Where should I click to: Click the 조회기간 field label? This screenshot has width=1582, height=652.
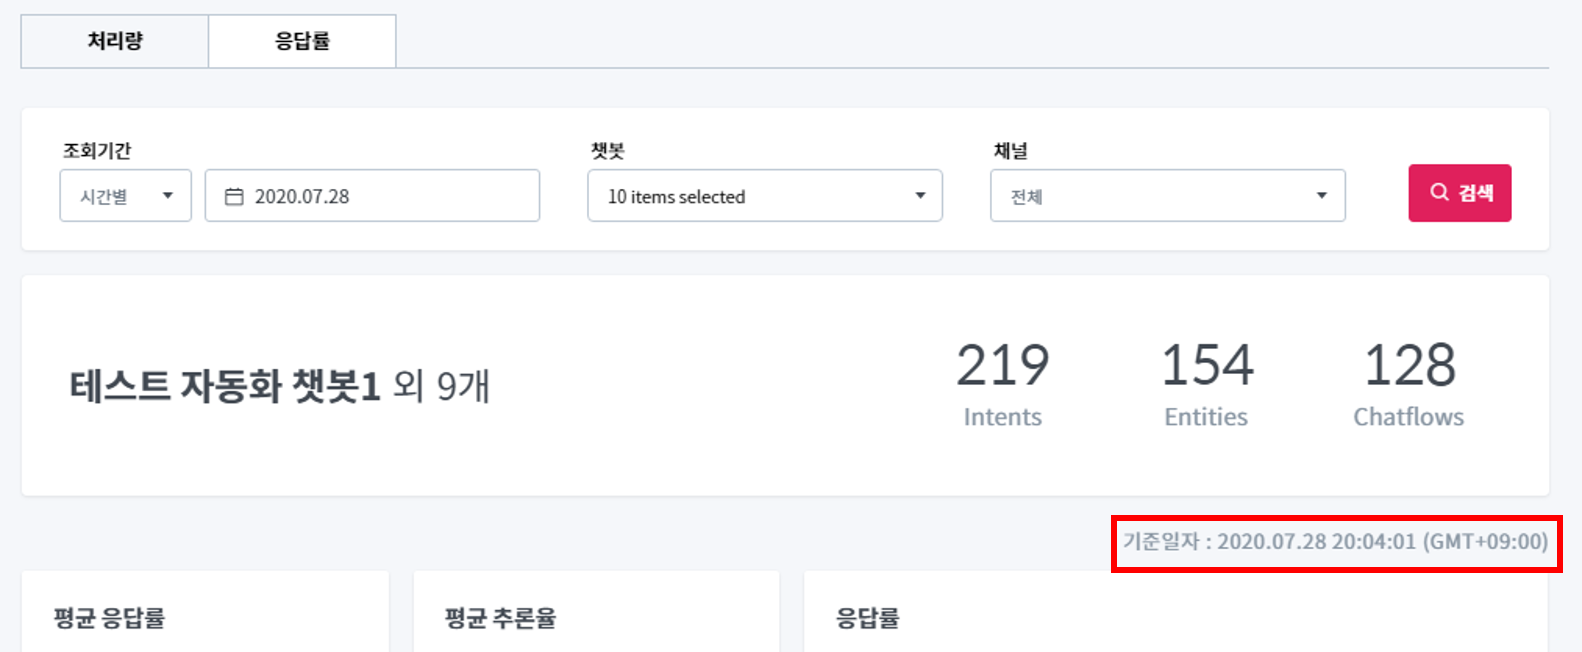(x=97, y=151)
